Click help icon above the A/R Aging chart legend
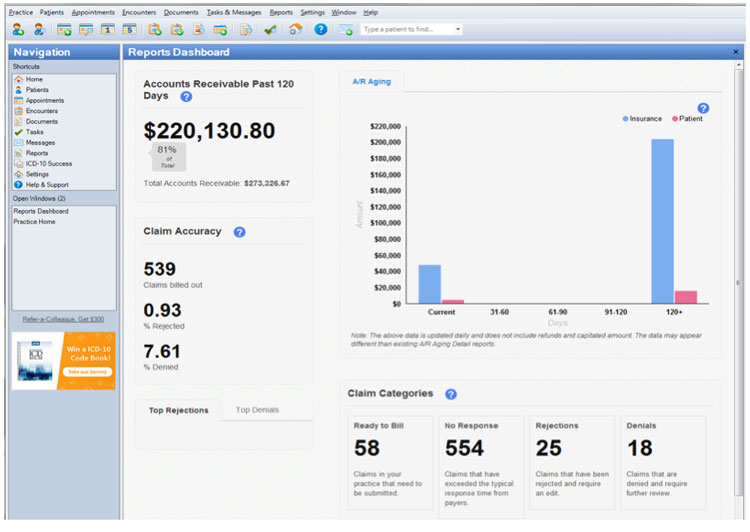The height and width of the screenshot is (532, 750). coord(703,108)
